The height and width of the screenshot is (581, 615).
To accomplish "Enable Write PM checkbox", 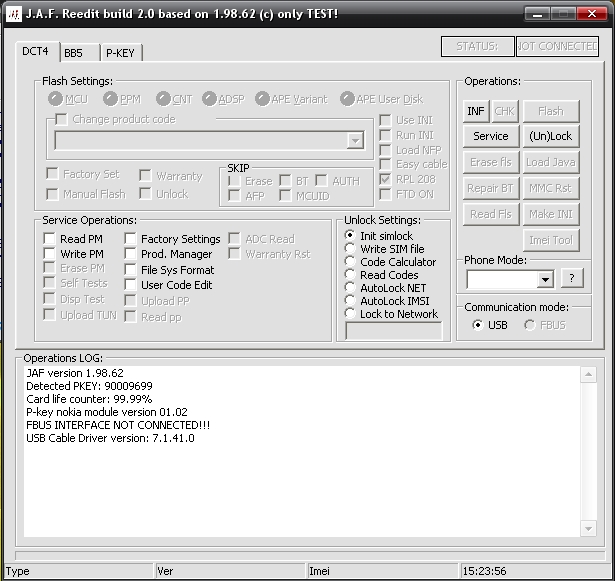I will [x=49, y=253].
